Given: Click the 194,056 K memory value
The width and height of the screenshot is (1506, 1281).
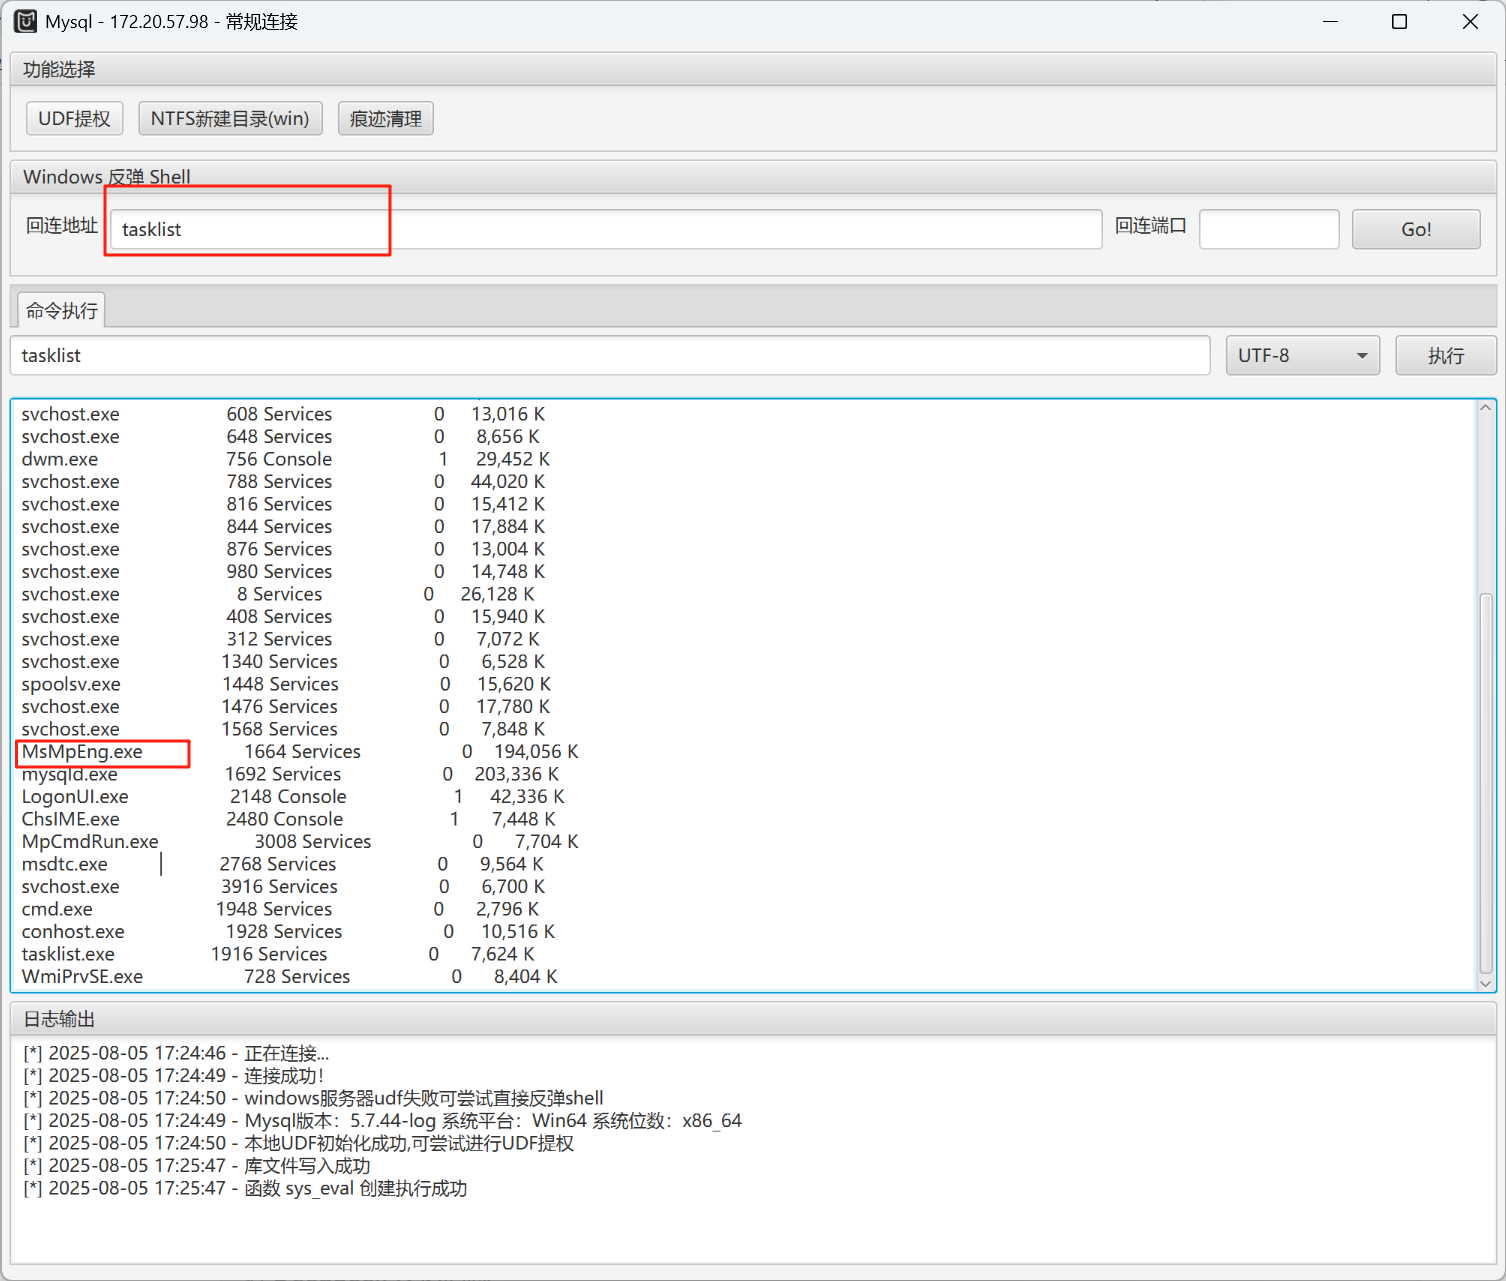Looking at the screenshot, I should coord(537,751).
